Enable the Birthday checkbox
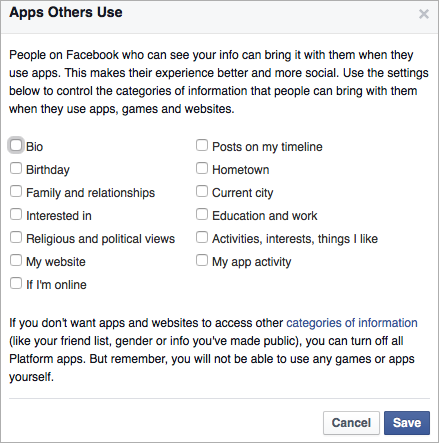The width and height of the screenshot is (439, 443). (x=16, y=168)
